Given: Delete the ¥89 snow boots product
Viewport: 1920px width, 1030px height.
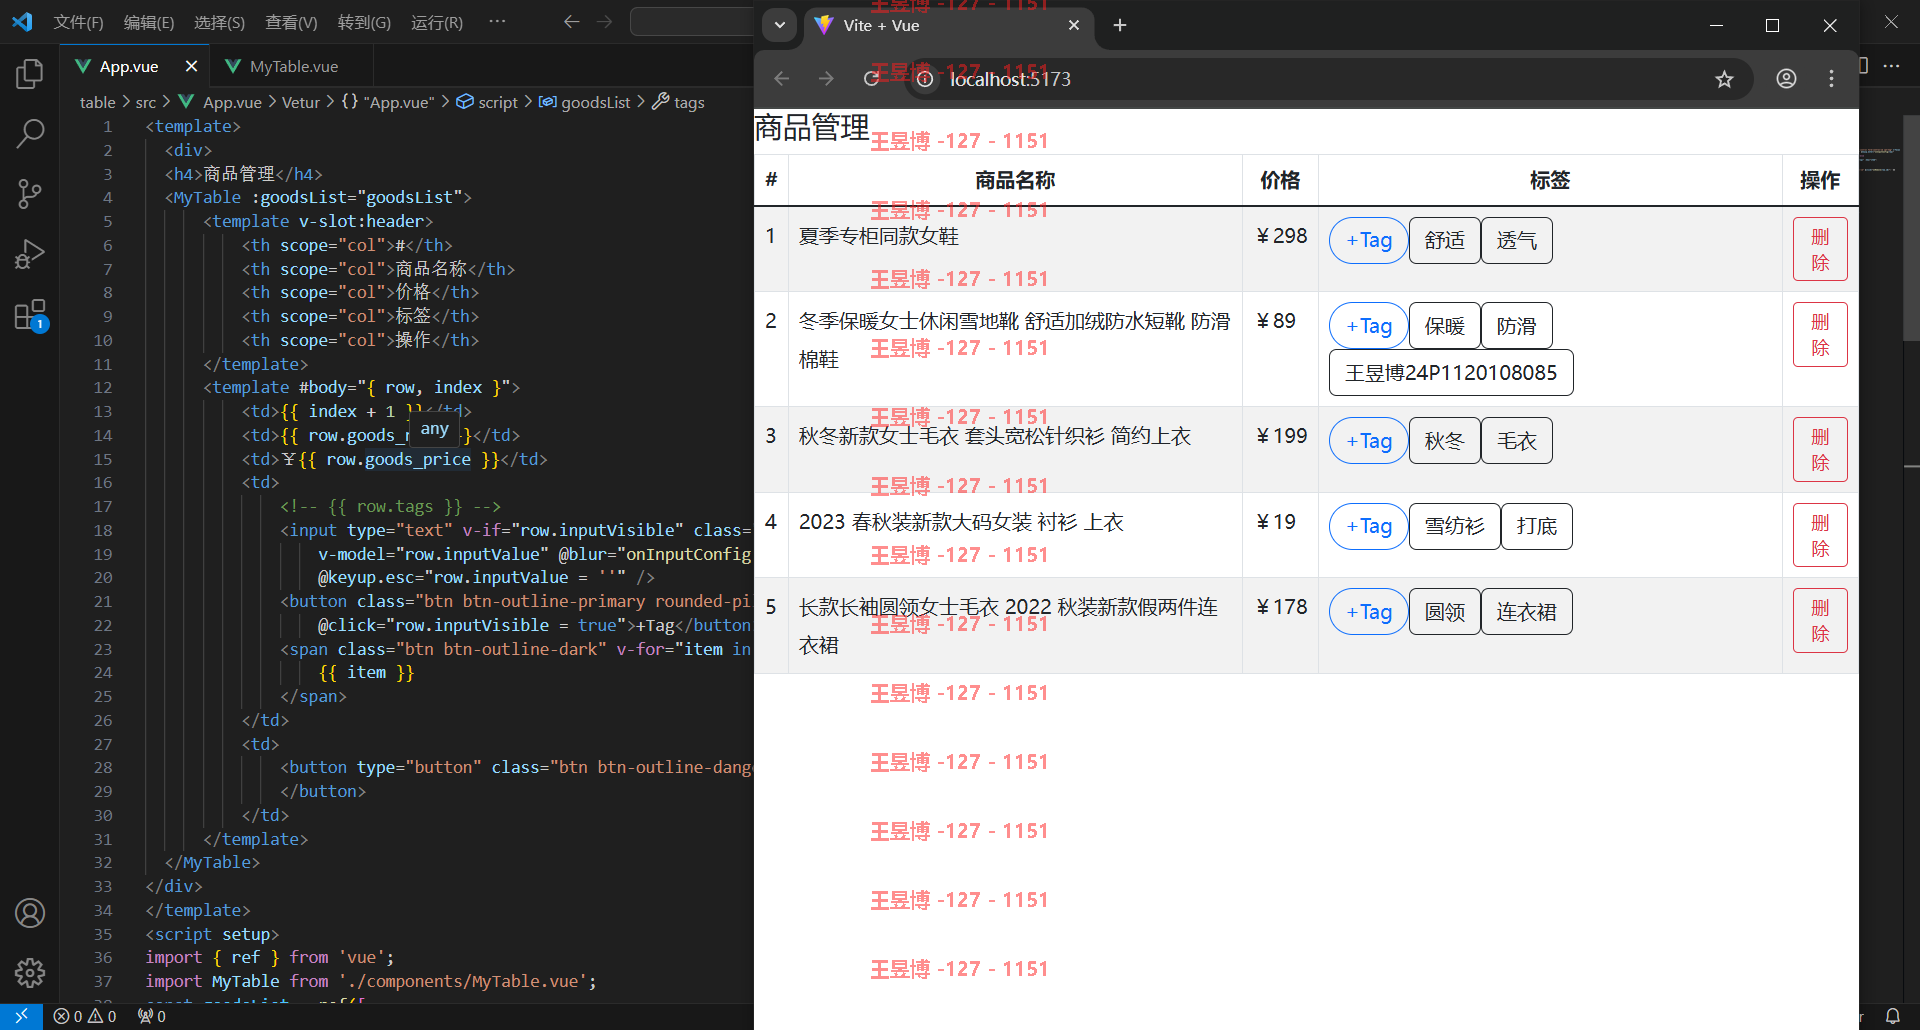Looking at the screenshot, I should pyautogui.click(x=1820, y=334).
